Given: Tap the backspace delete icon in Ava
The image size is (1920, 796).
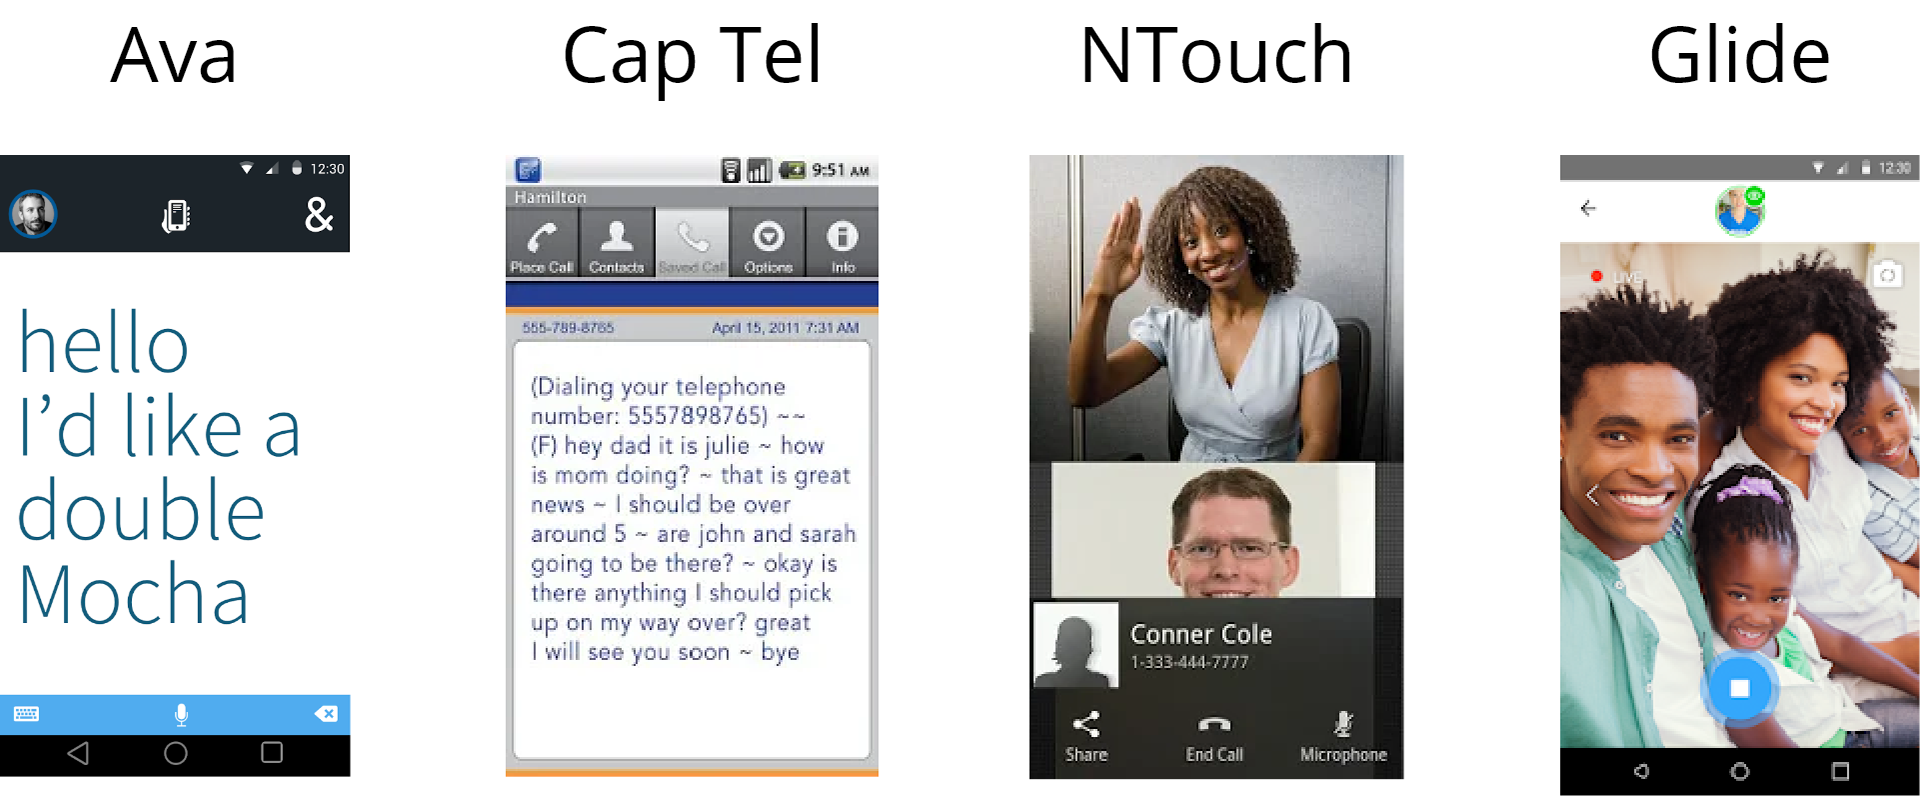Looking at the screenshot, I should tap(326, 714).
